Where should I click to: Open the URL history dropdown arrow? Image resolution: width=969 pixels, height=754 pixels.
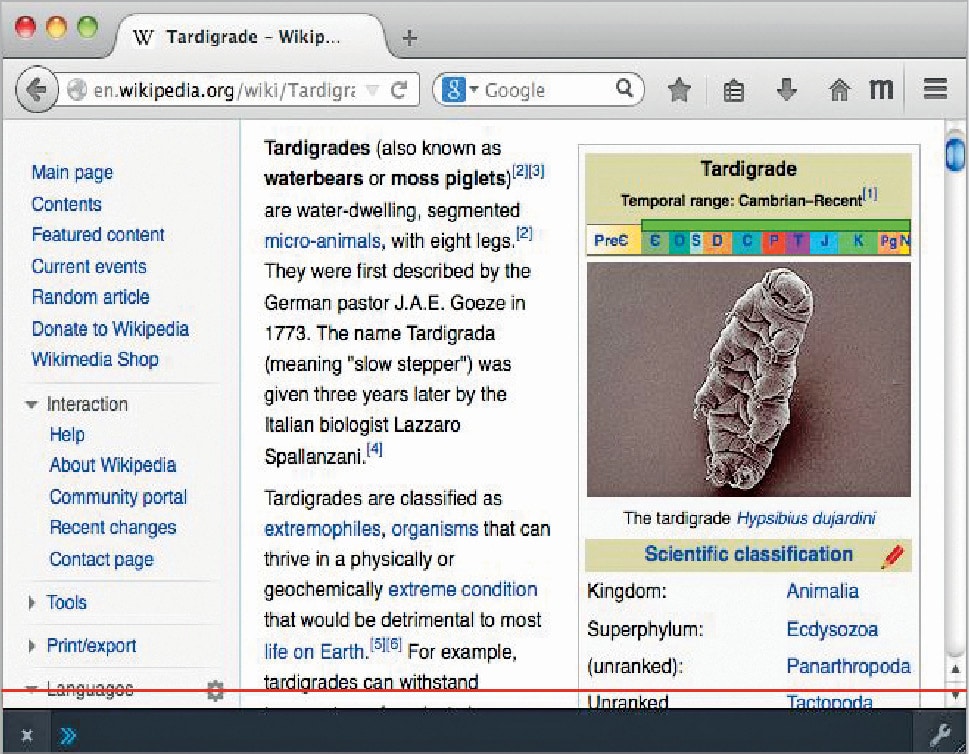[x=372, y=91]
